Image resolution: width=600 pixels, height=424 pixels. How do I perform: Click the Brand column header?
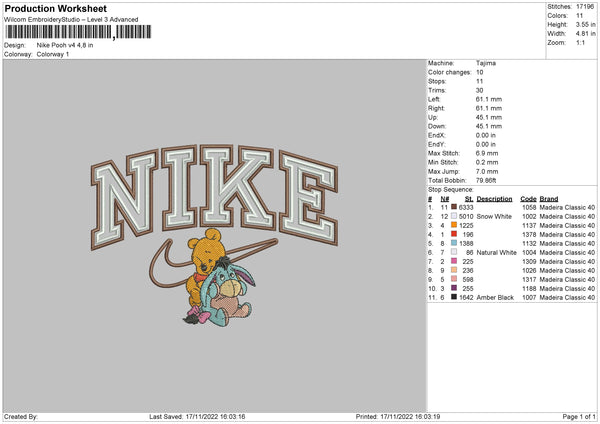tap(549, 199)
